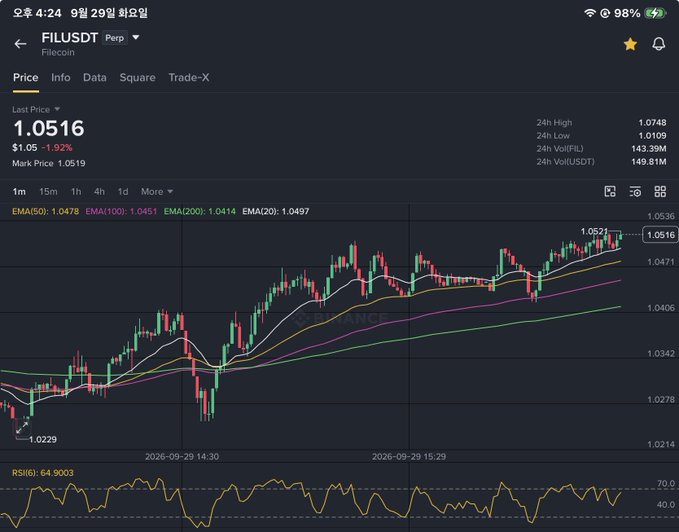The height and width of the screenshot is (532, 679).
Task: Select the Price tab
Action: (26, 77)
